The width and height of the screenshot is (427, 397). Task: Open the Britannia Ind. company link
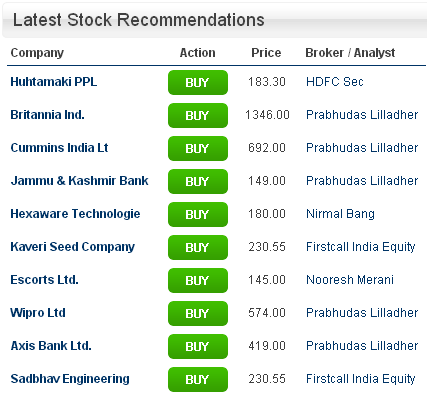[47, 115]
